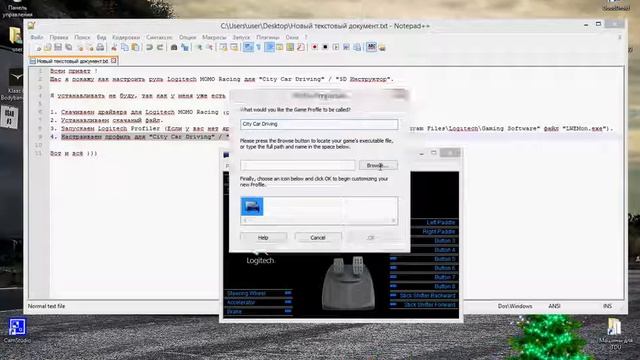Viewport: 640px width, 360px height.
Task: Click Steering Wheel axis in Profiler
Action: (x=246, y=293)
